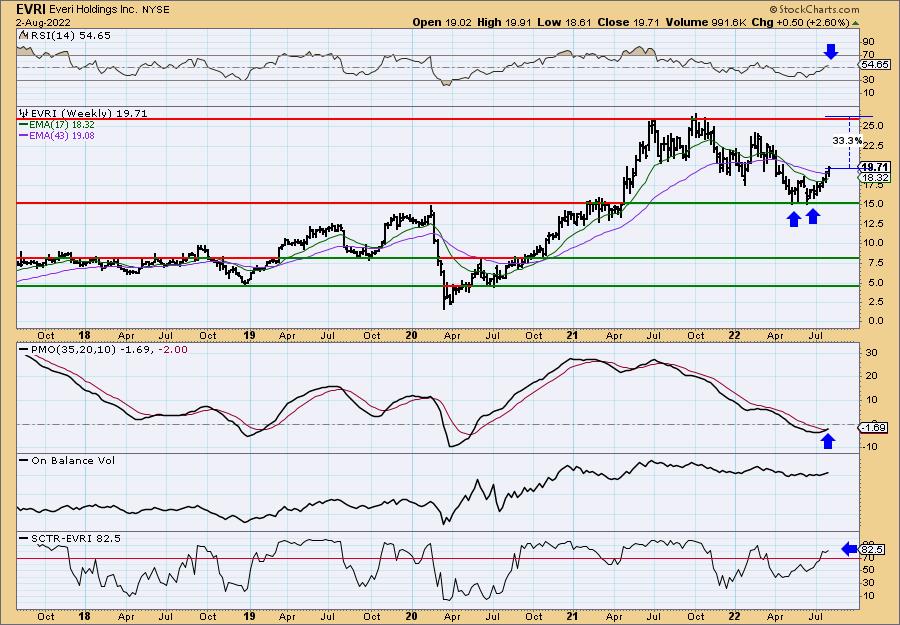Click the Close 19.71 header value
The height and width of the screenshot is (625, 900).
click(x=627, y=22)
